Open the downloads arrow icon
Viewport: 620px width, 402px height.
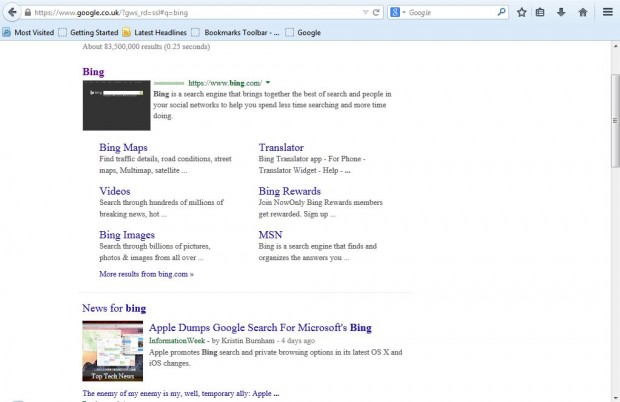tap(561, 12)
